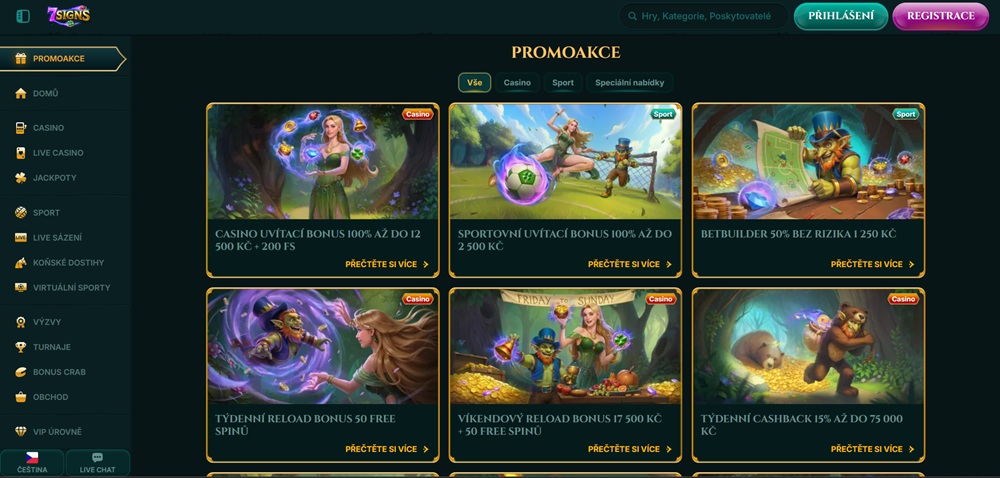The image size is (1000, 478).
Task: Collapse the sidebar using the panel icon
Action: point(23,17)
